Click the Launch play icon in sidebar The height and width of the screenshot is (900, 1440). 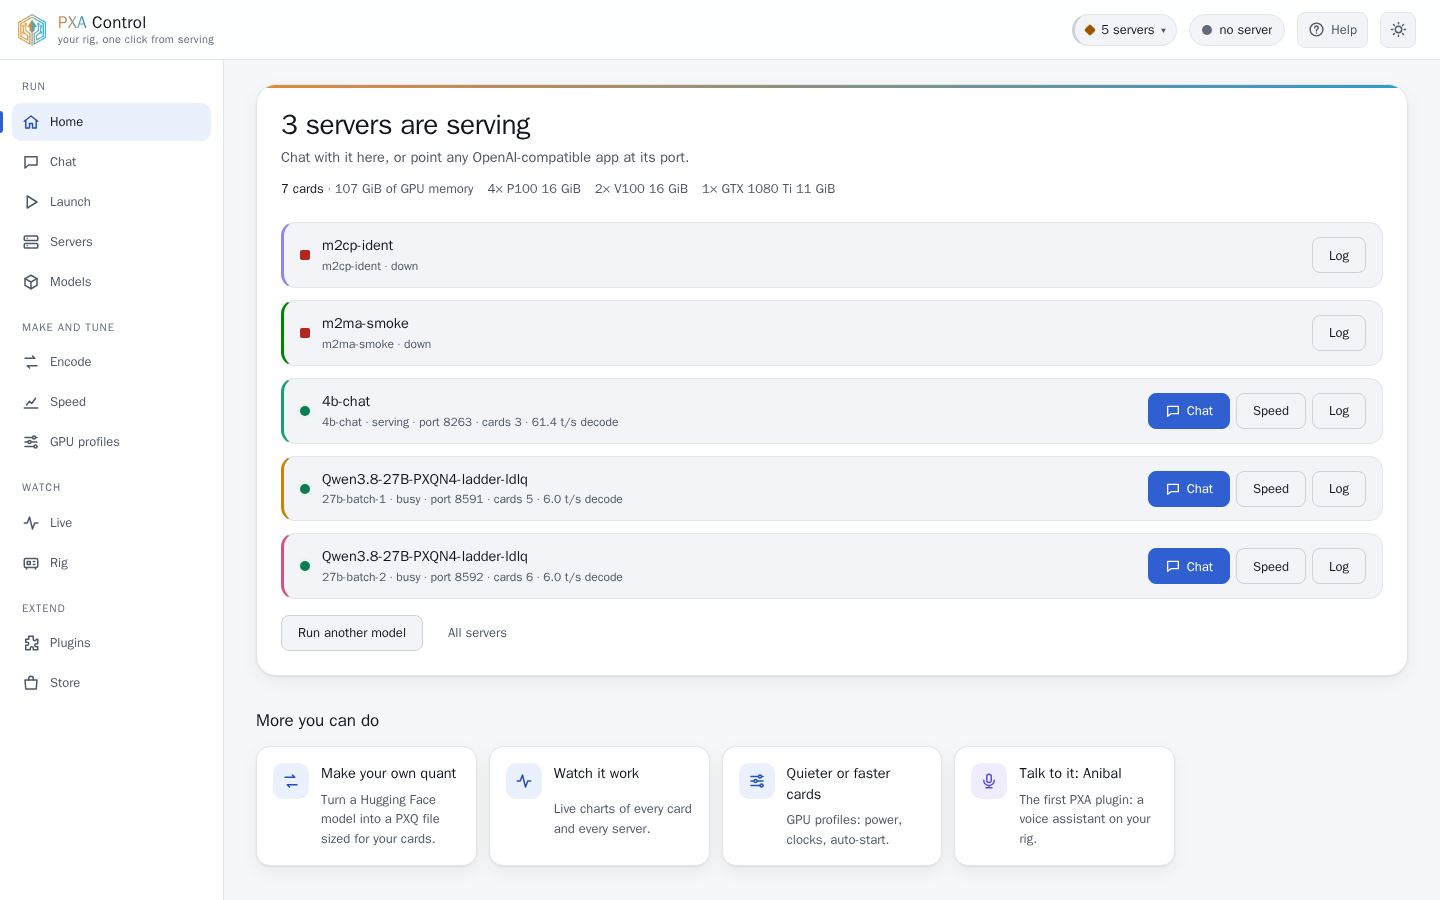31,202
